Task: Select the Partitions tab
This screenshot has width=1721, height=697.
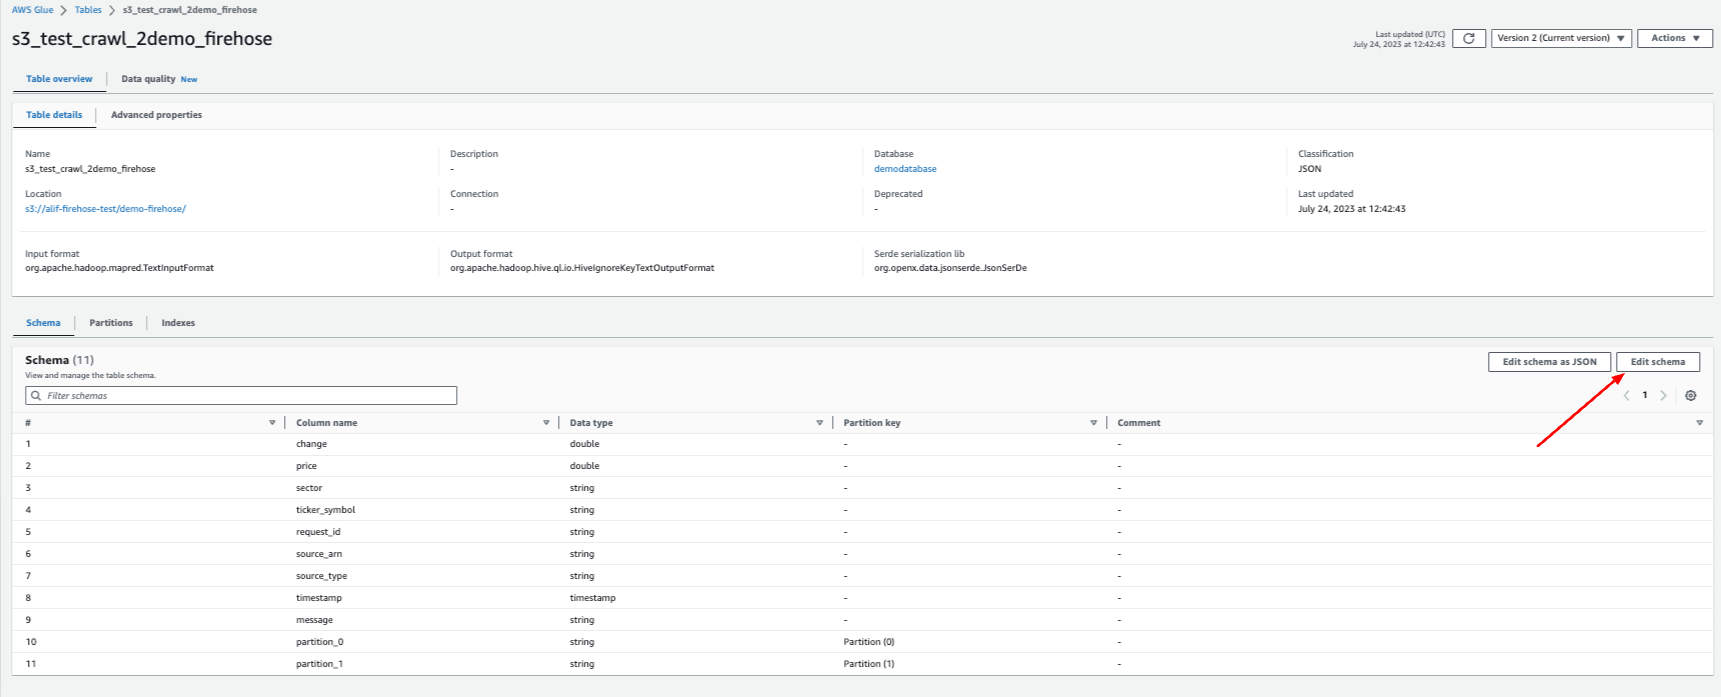Action: (x=111, y=323)
